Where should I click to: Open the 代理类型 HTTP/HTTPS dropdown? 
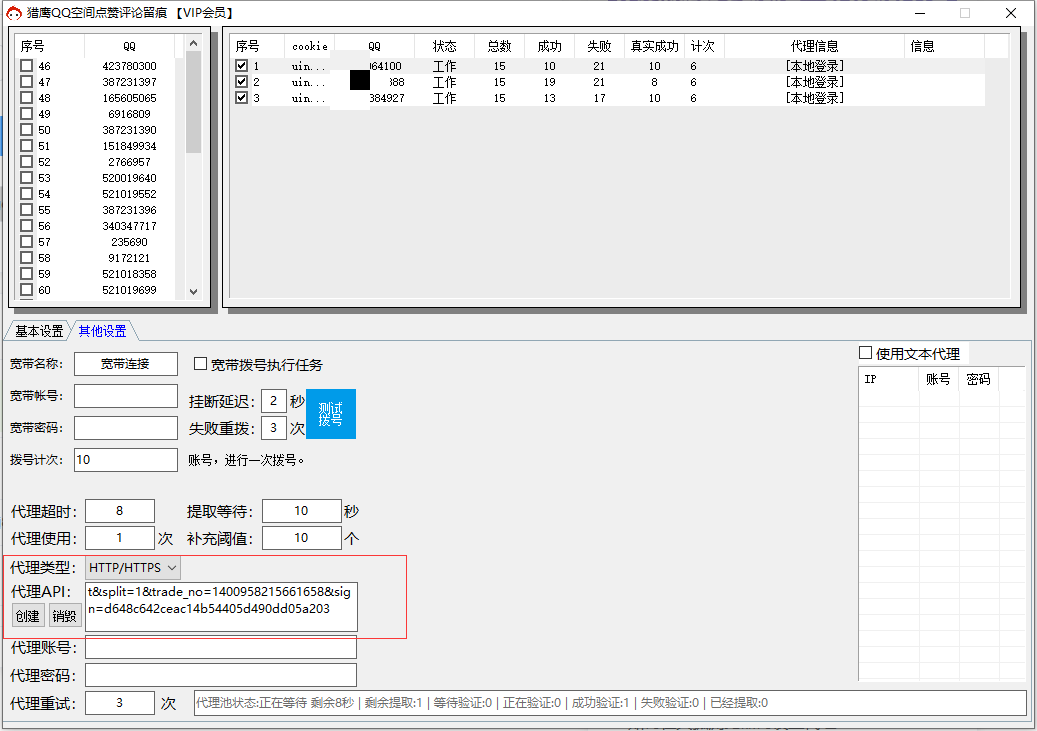click(132, 568)
